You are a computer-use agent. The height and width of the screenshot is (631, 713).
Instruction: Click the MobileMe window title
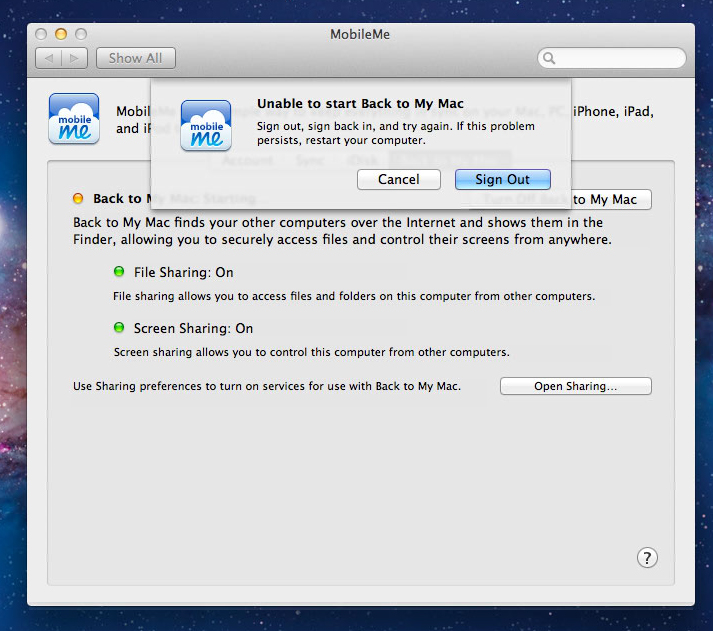(x=360, y=35)
